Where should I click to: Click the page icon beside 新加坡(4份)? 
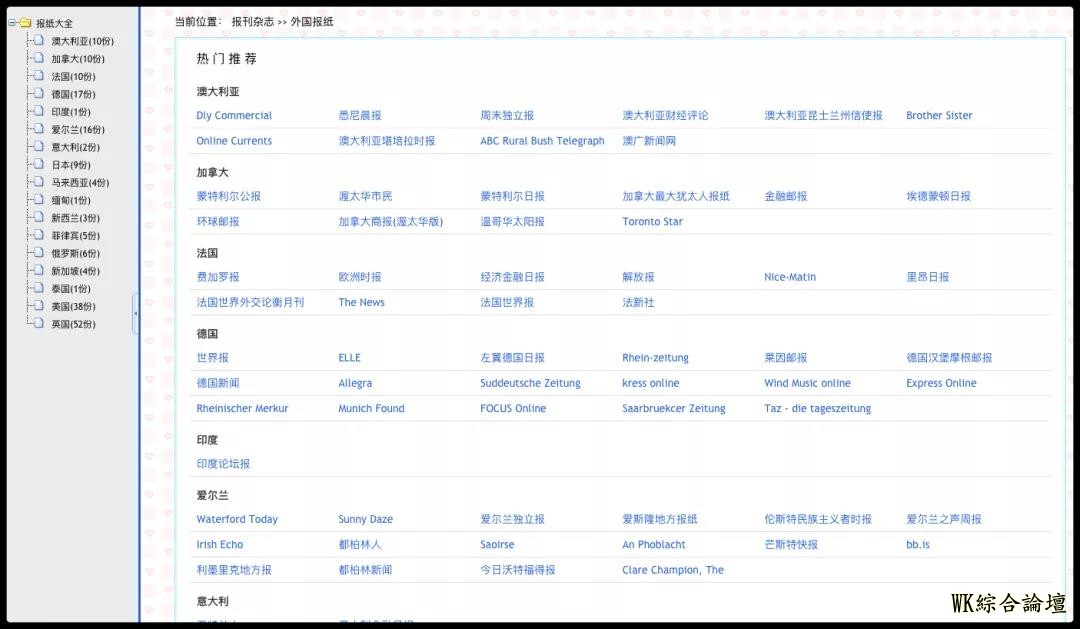coord(38,271)
